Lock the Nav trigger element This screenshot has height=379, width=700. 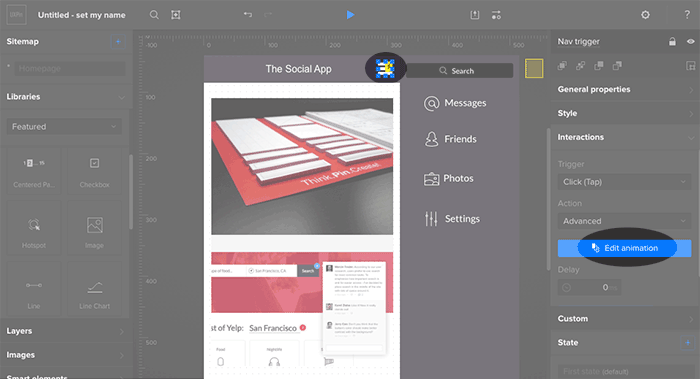coord(672,42)
